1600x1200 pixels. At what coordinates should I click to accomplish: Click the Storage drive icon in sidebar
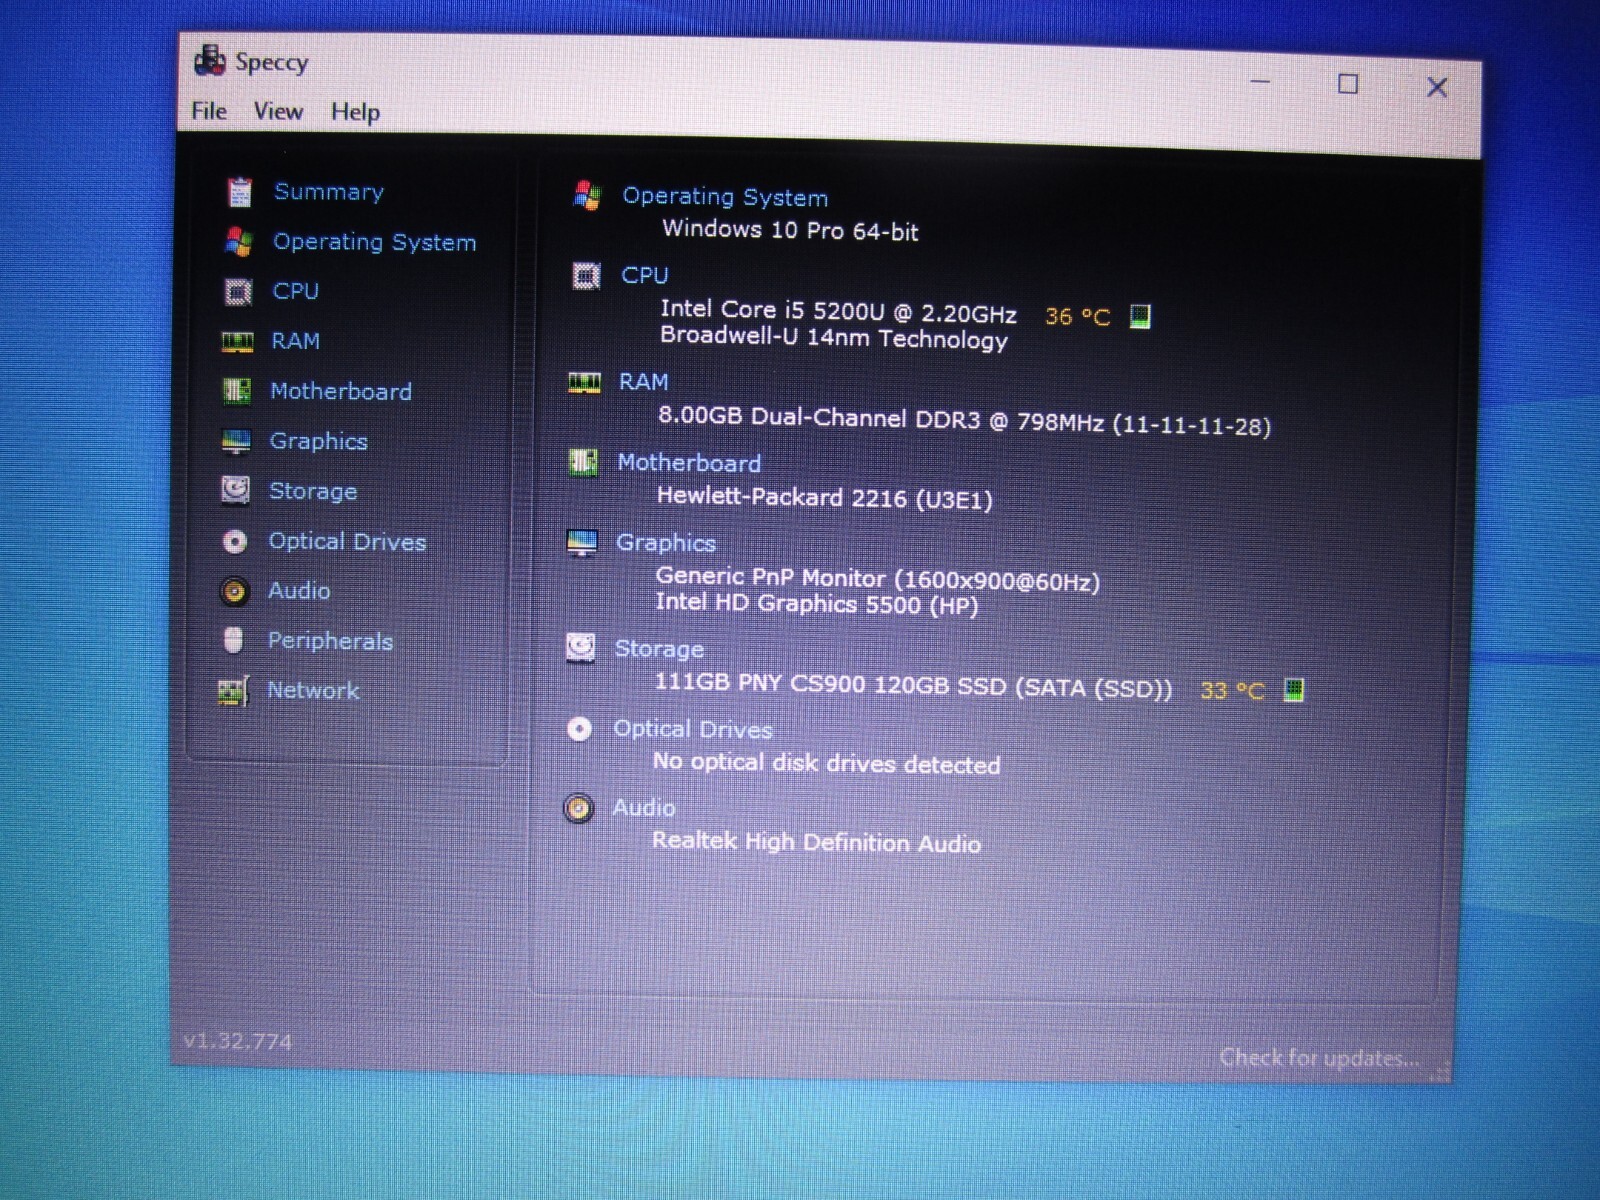pyautogui.click(x=235, y=490)
